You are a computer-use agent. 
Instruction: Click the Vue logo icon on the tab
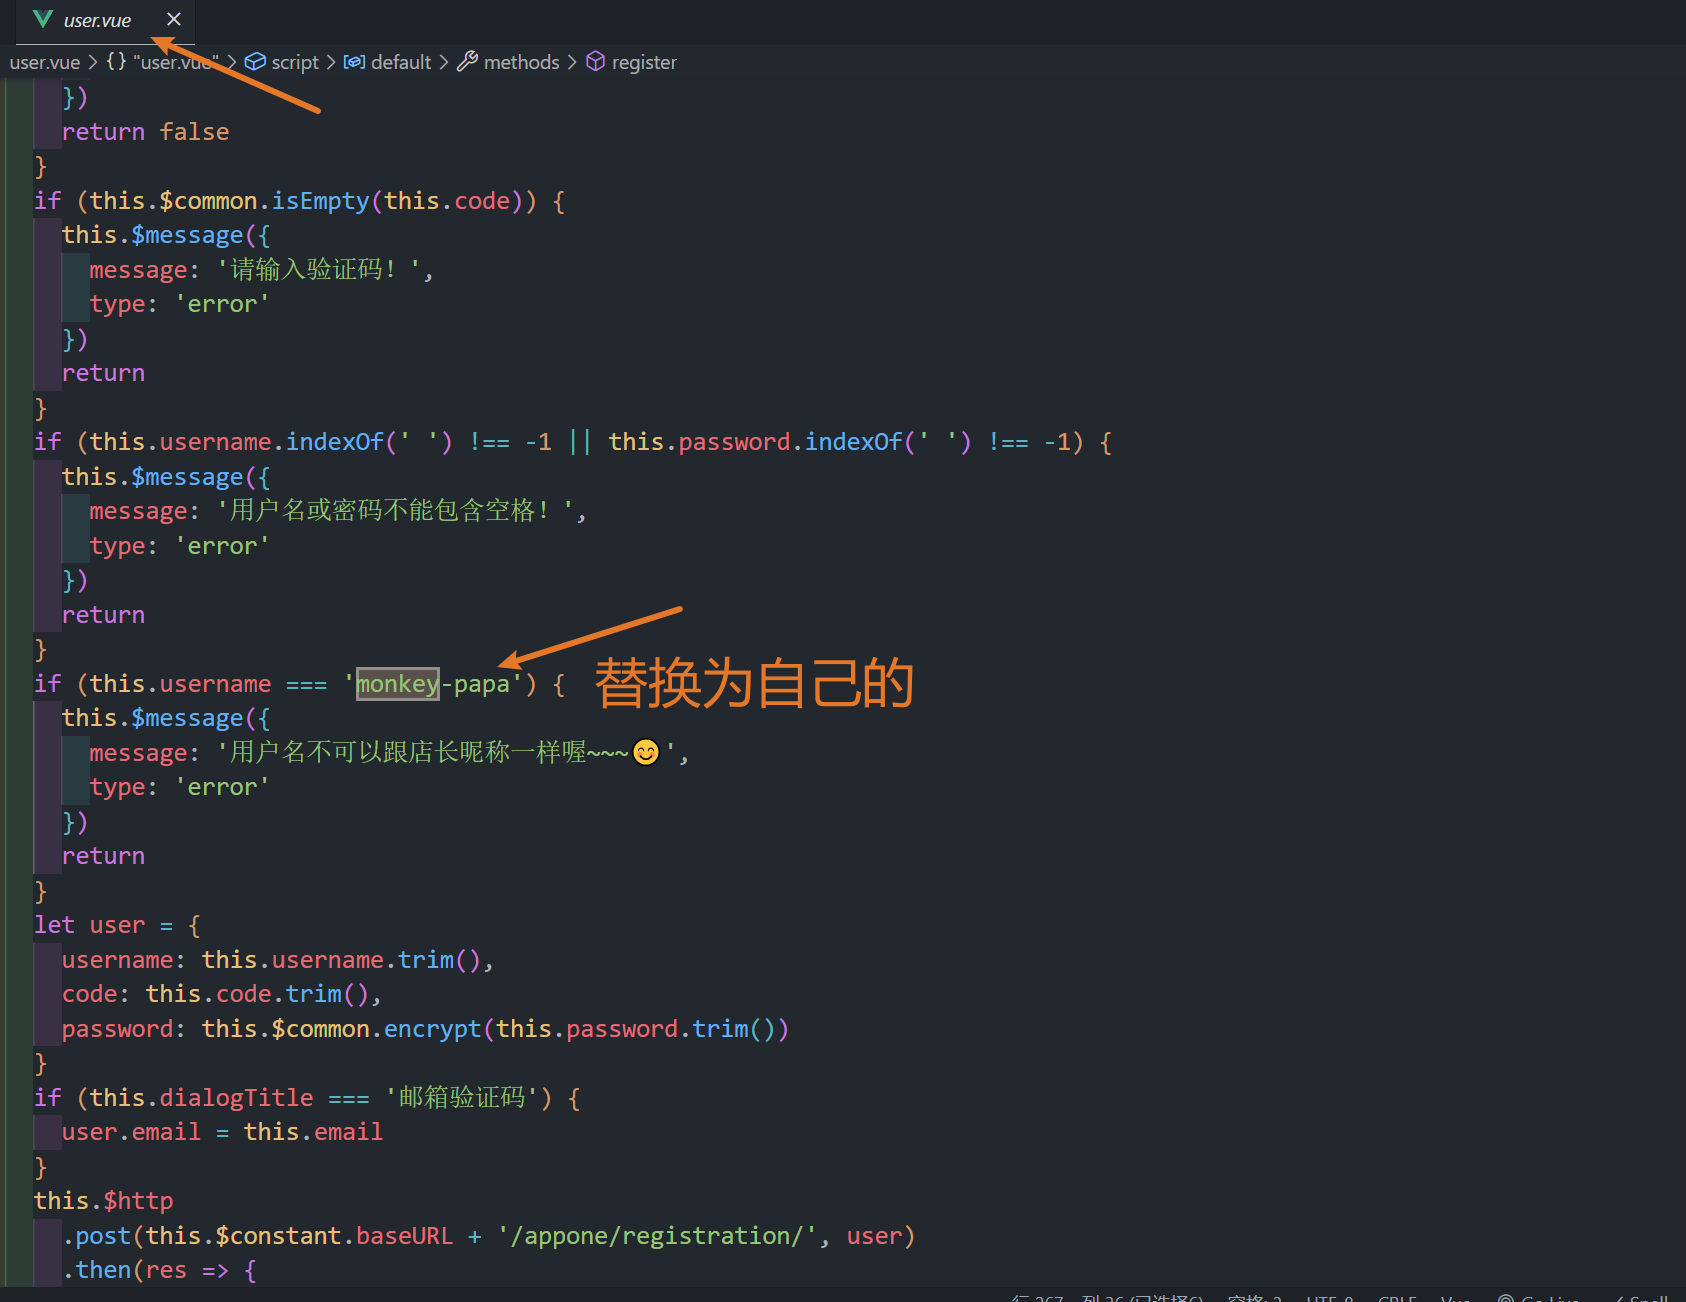pos(42,19)
